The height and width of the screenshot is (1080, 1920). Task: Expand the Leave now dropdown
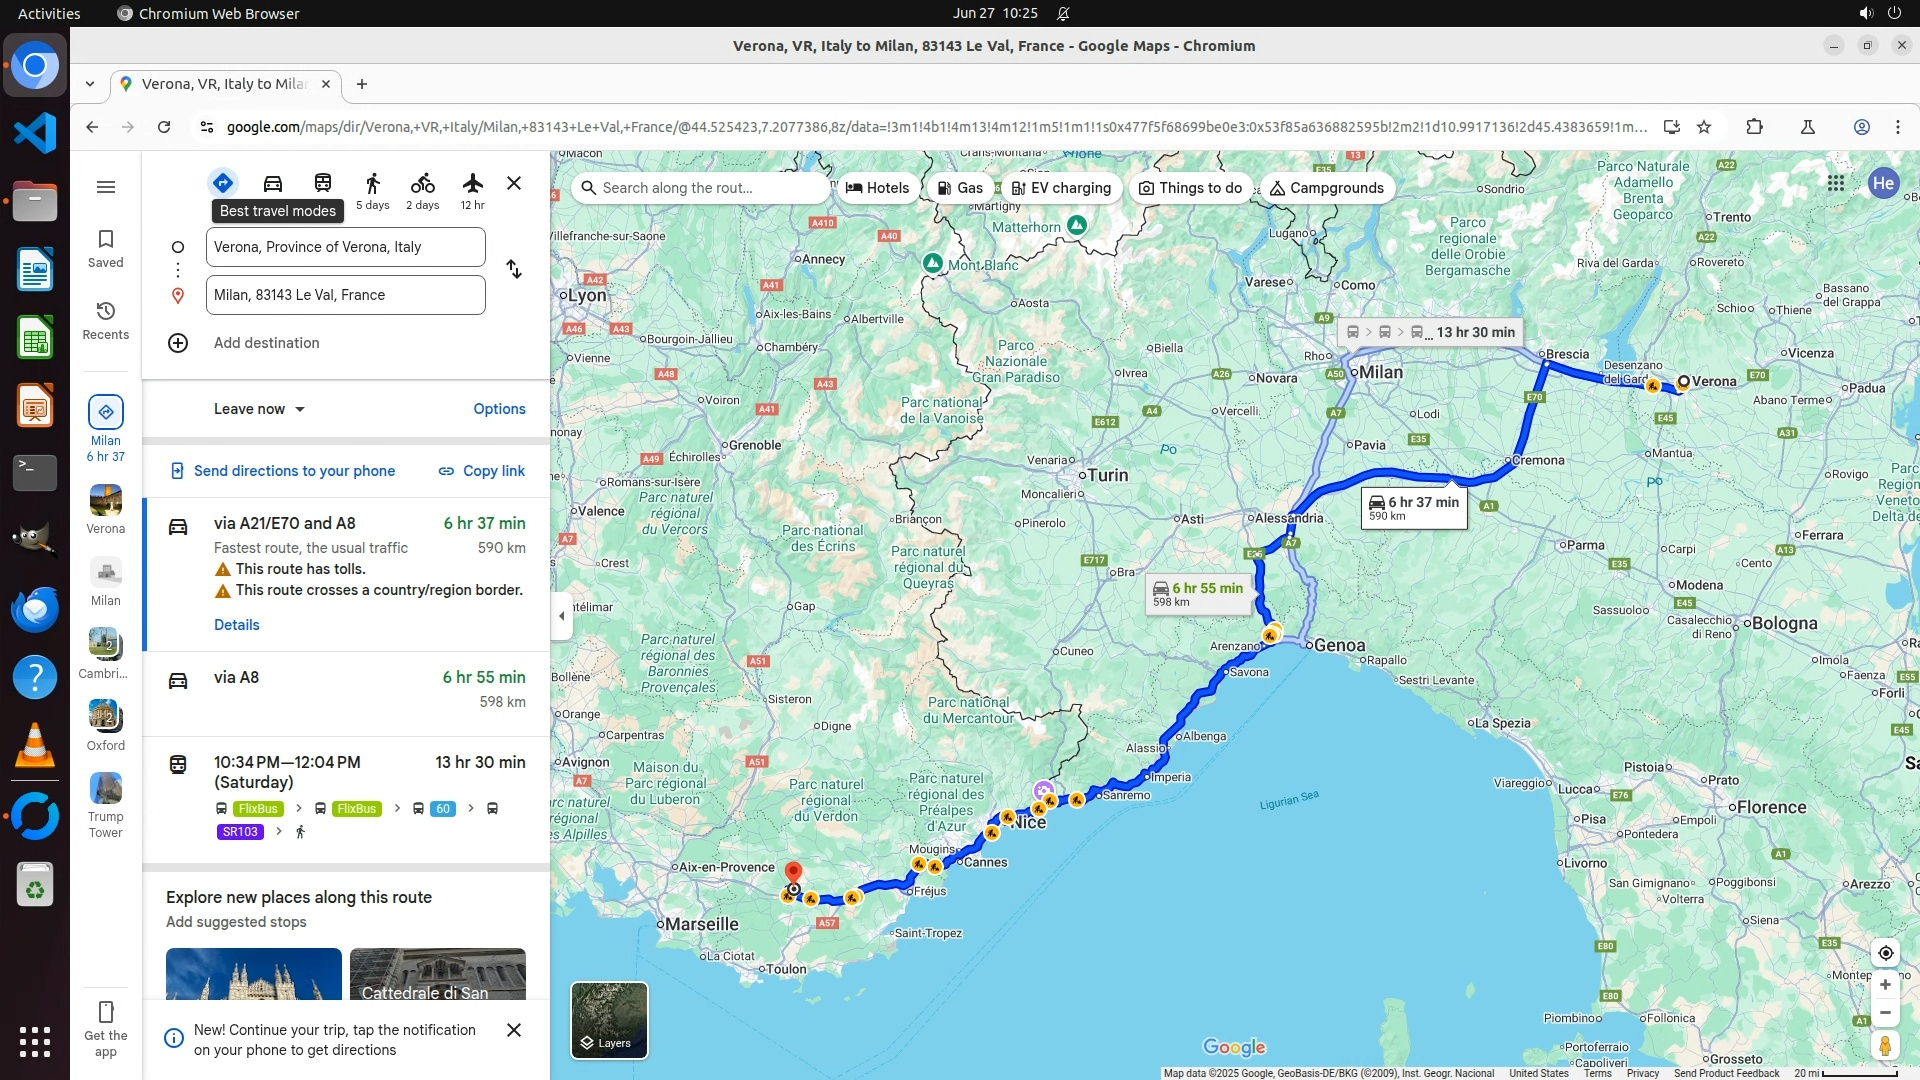point(259,409)
